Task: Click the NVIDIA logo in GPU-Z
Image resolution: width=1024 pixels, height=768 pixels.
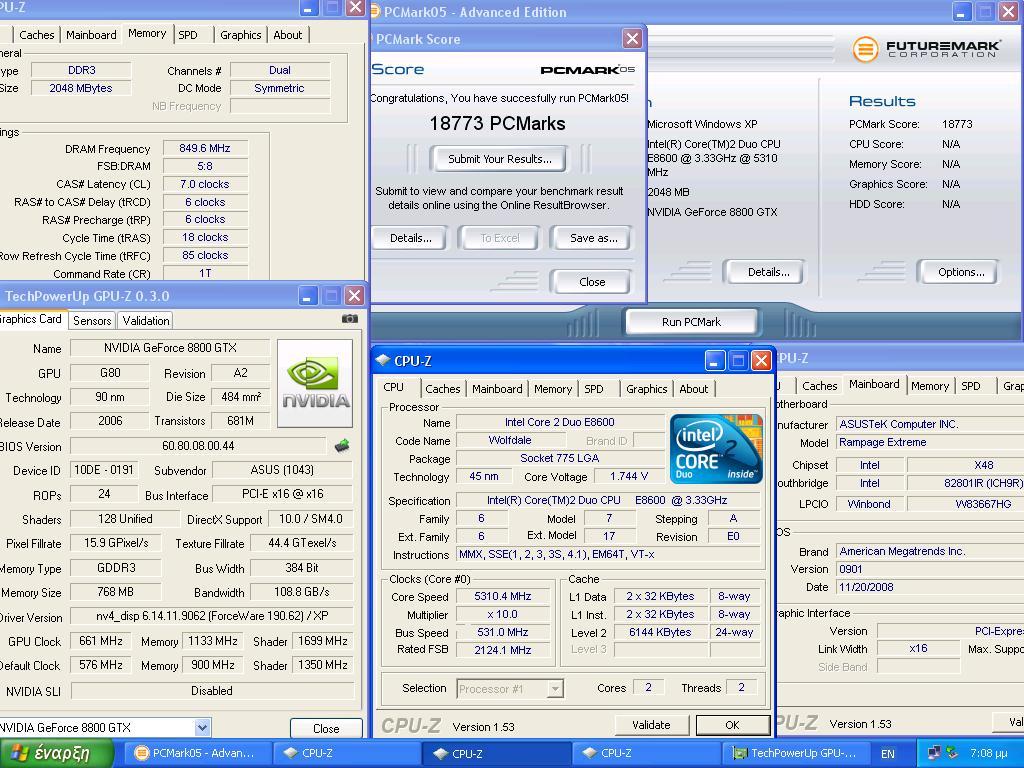Action: (315, 383)
